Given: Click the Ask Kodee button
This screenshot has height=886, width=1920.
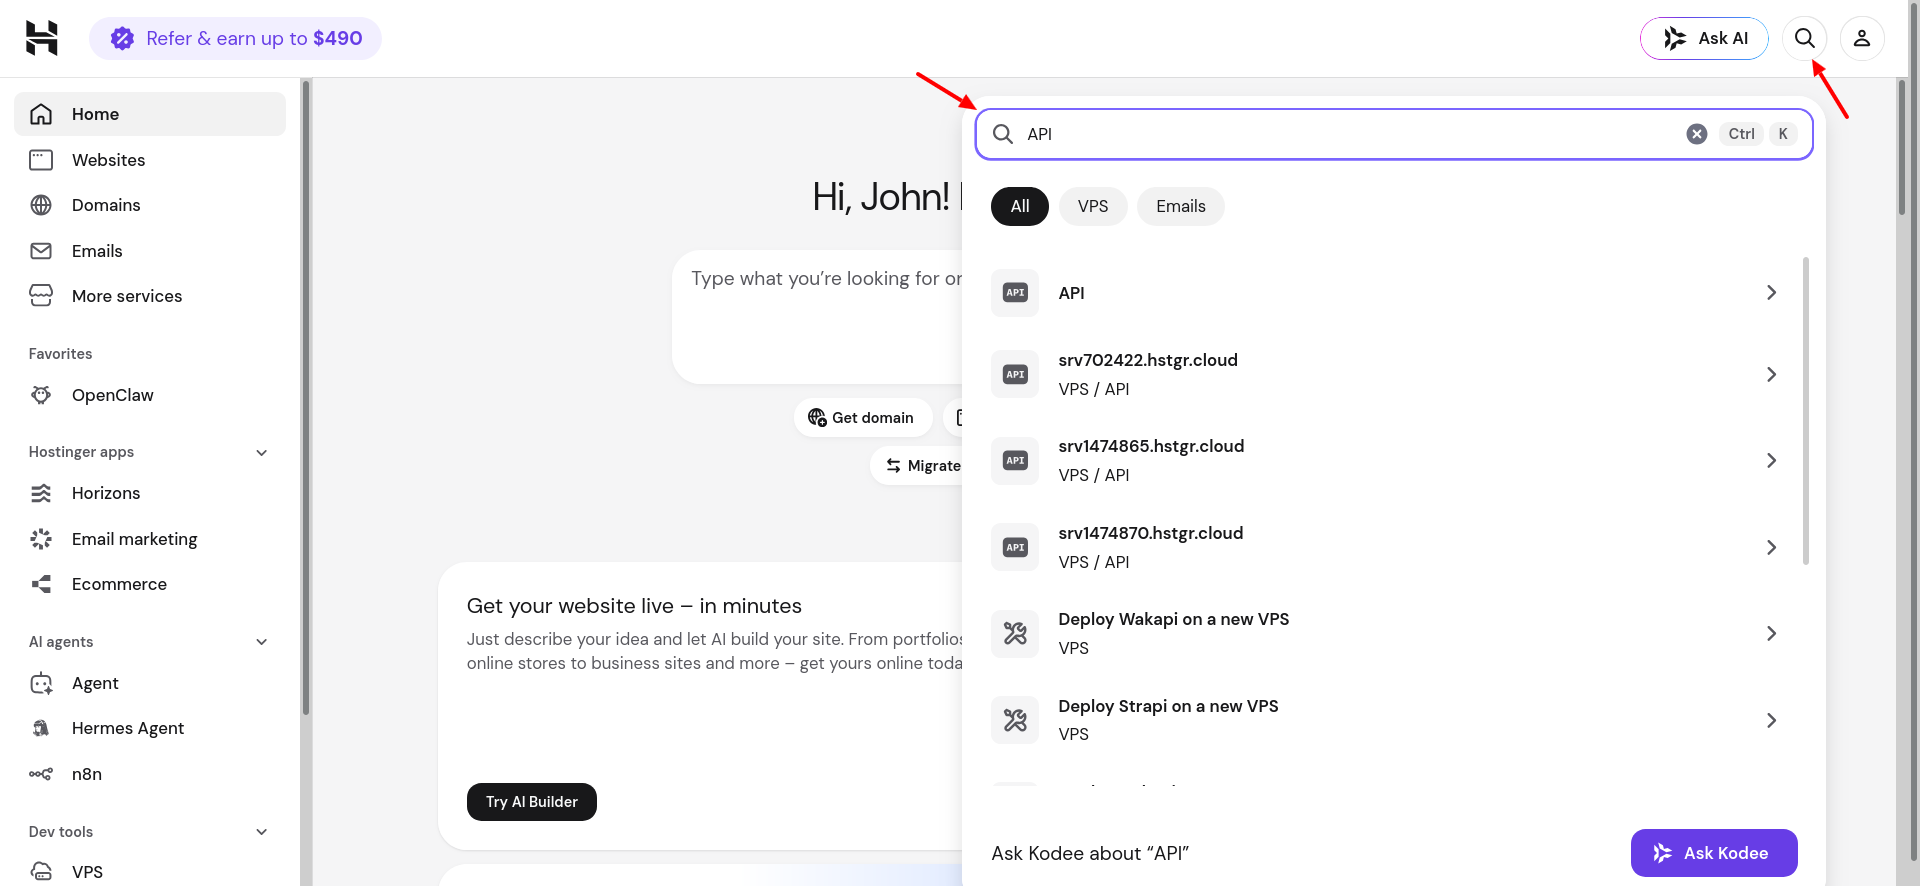Looking at the screenshot, I should (x=1714, y=853).
